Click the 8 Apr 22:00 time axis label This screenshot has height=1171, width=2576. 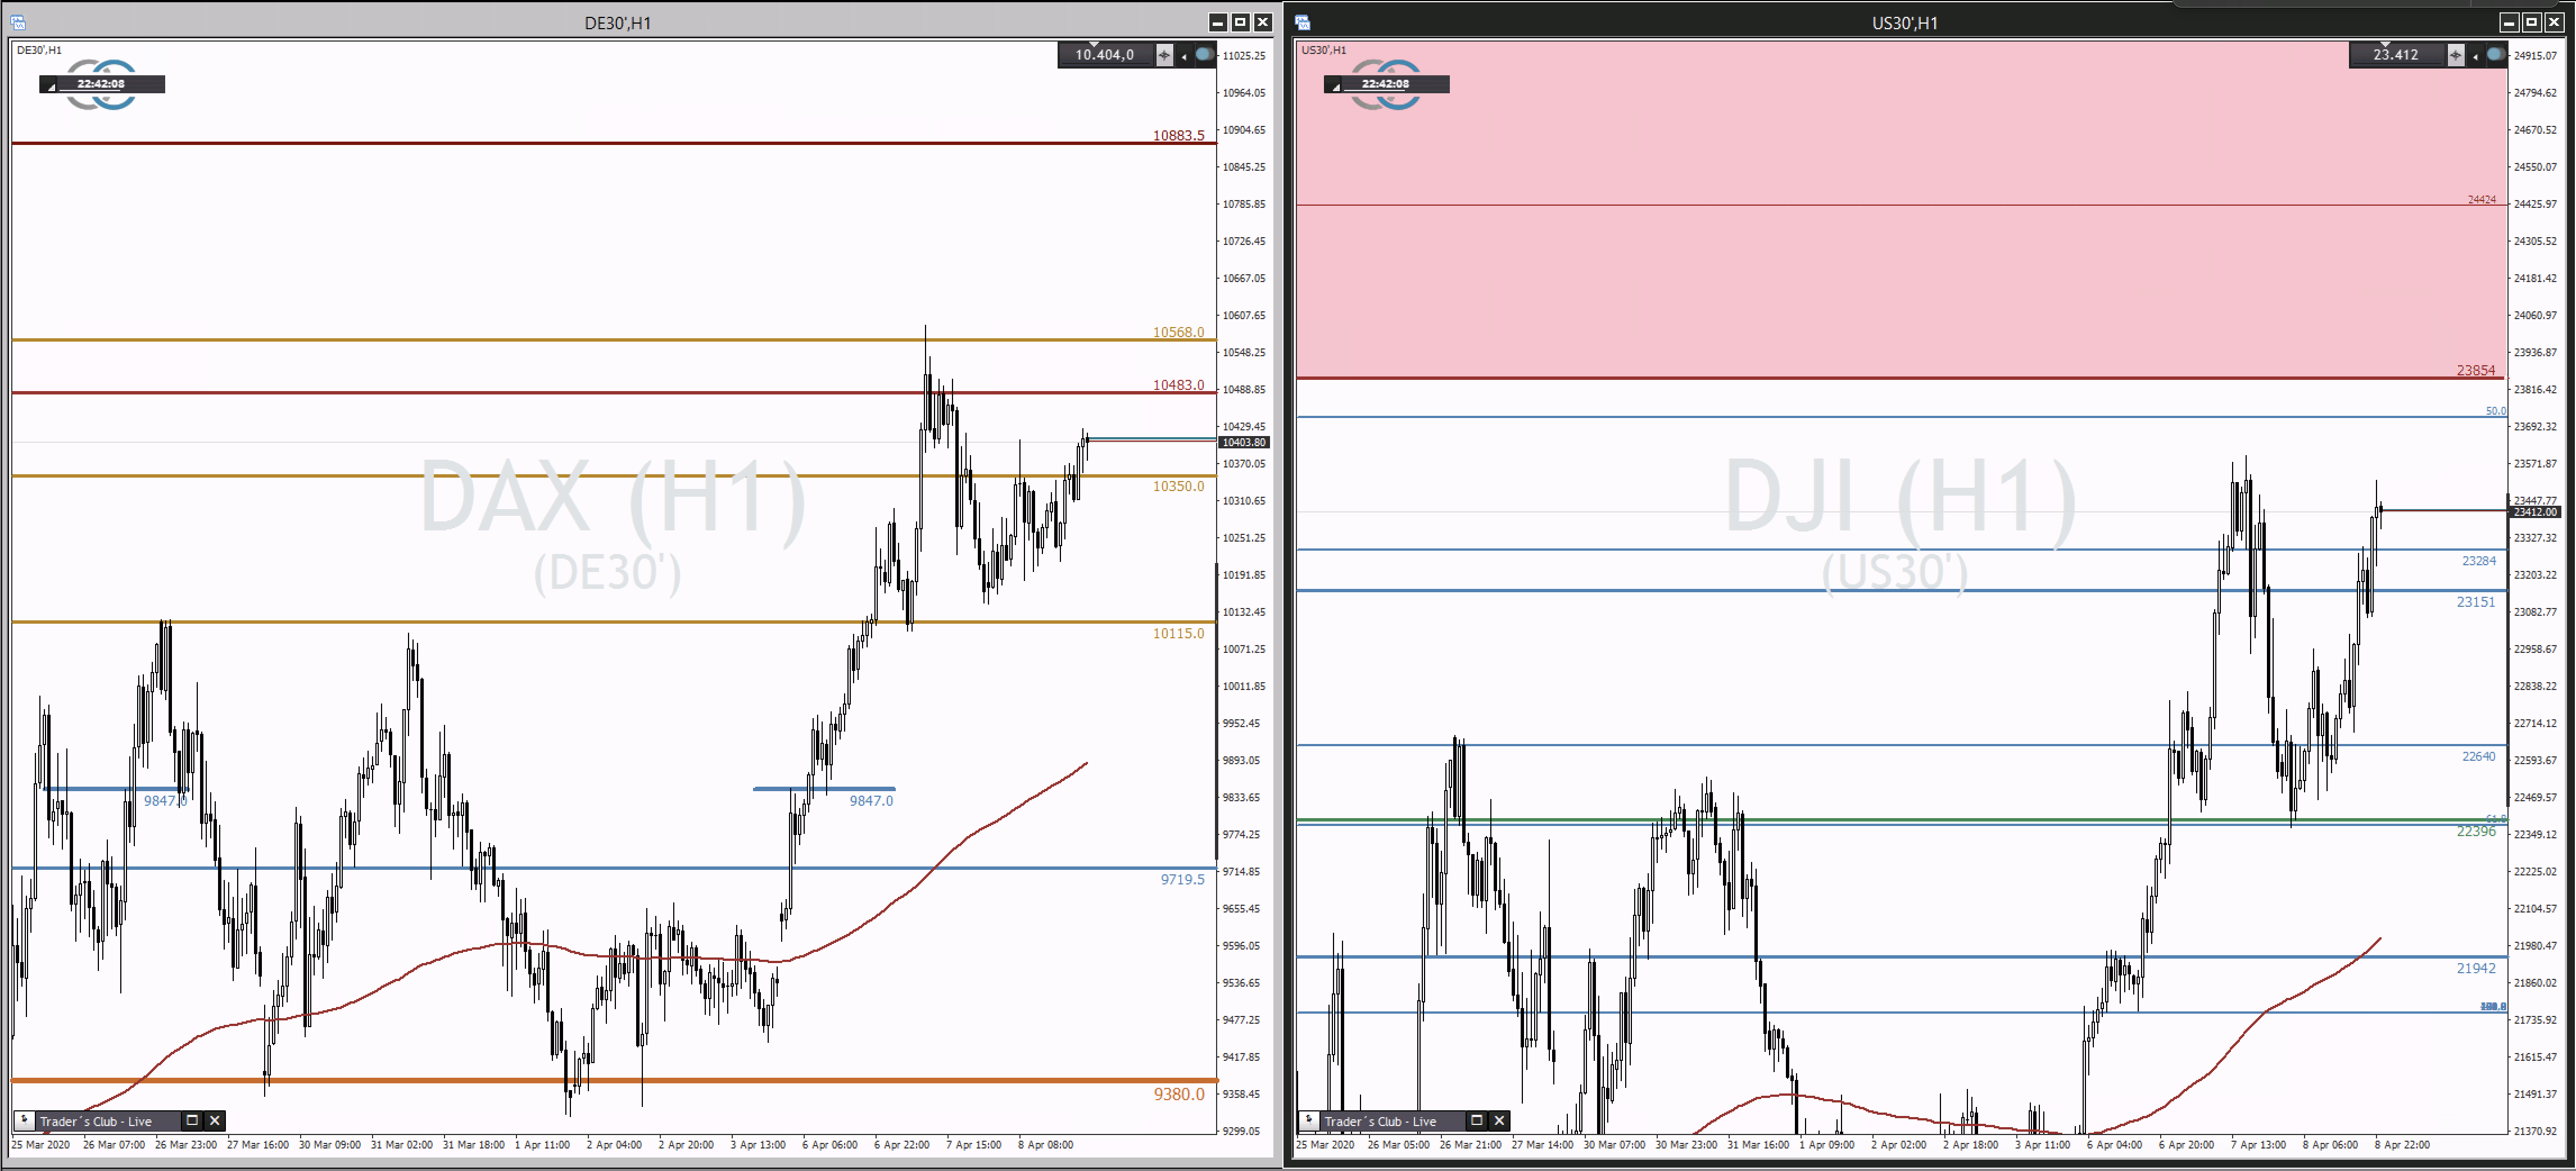2403,1145
